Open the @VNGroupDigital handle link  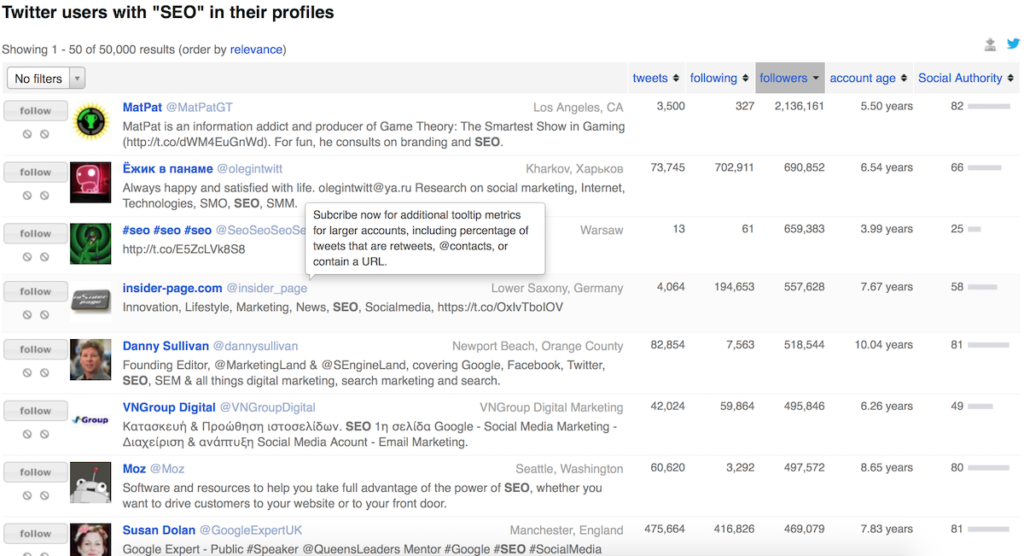pyautogui.click(x=267, y=408)
